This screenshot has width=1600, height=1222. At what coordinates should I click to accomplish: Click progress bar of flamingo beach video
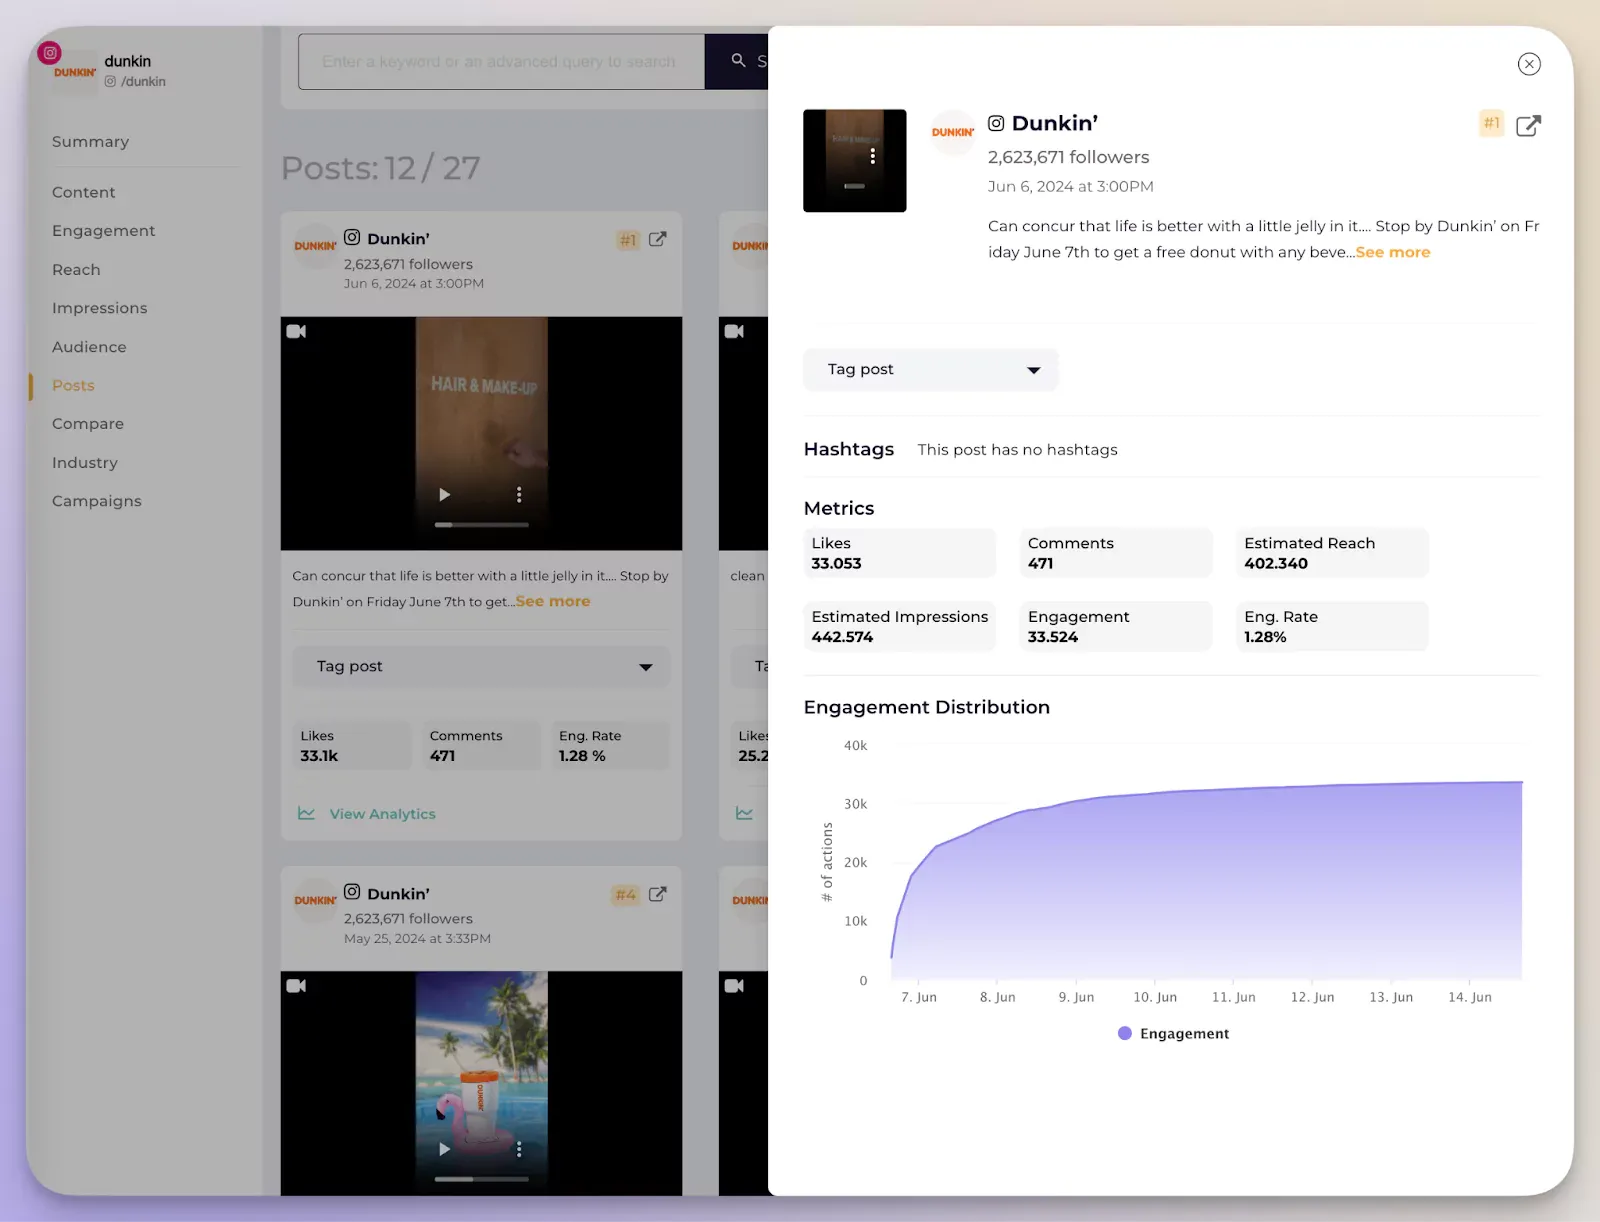point(481,1179)
